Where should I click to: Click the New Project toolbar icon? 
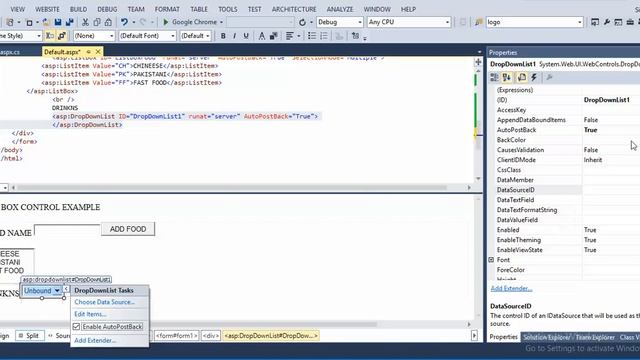[11, 22]
